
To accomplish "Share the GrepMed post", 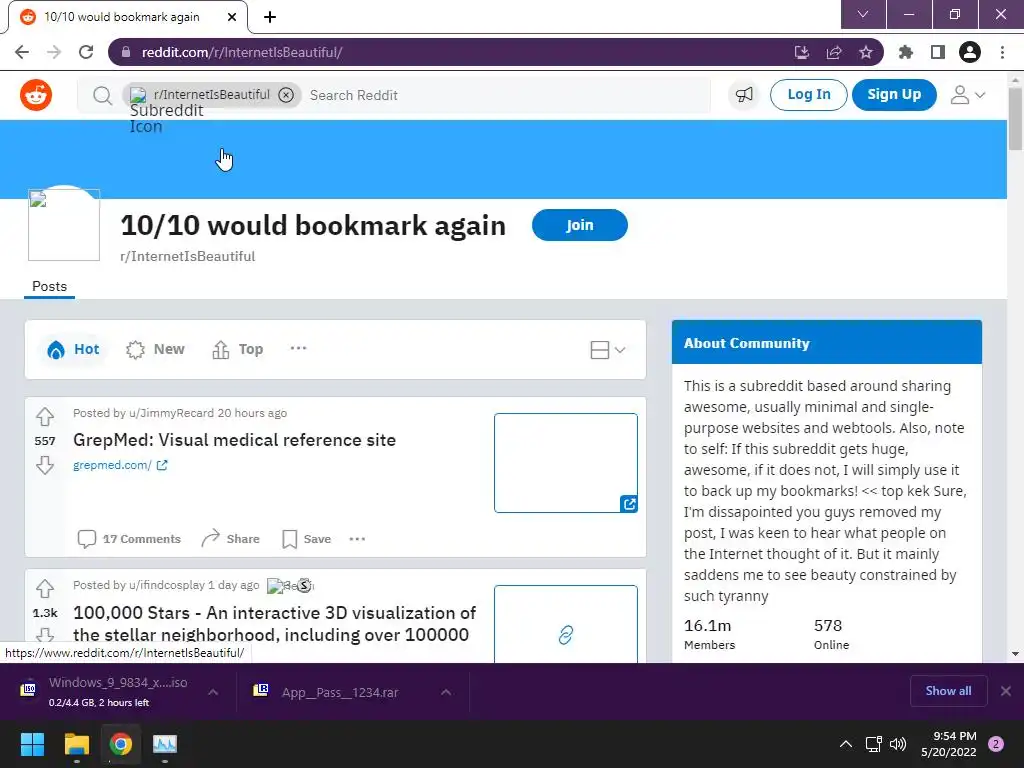I will [231, 539].
